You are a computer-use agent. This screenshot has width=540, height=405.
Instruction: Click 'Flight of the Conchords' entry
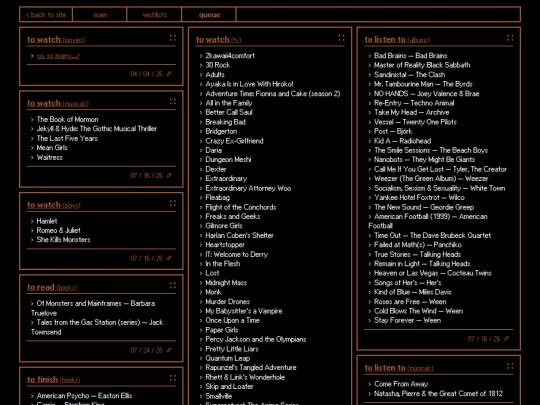click(241, 207)
